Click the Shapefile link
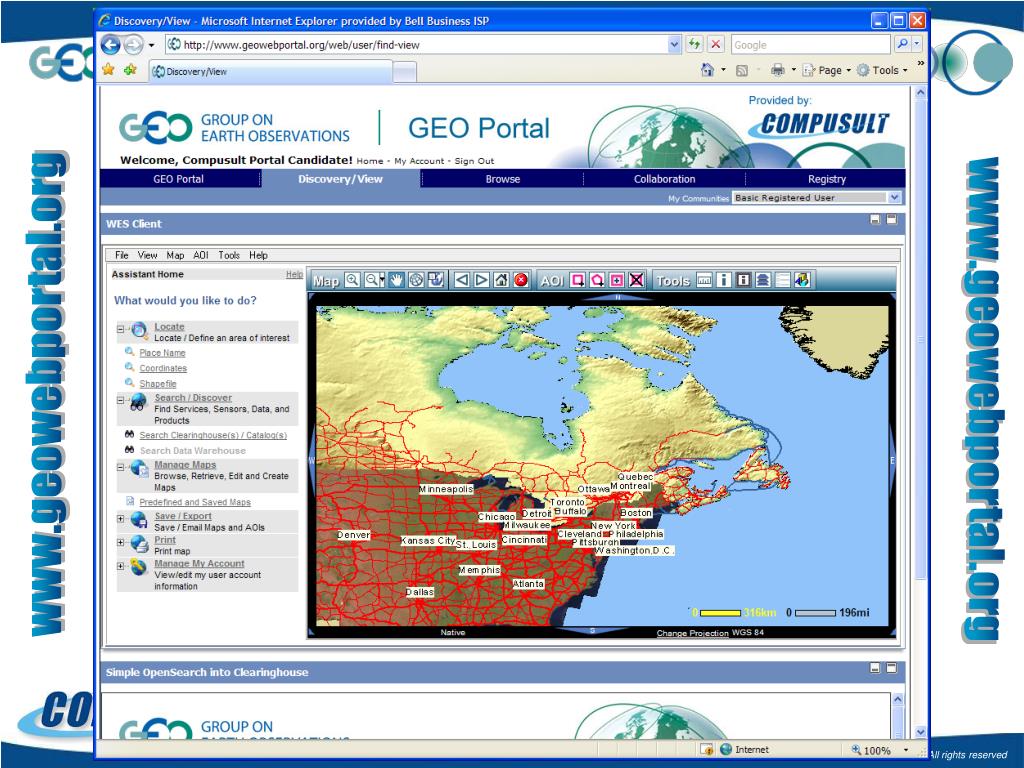1024x768 pixels. coord(157,384)
